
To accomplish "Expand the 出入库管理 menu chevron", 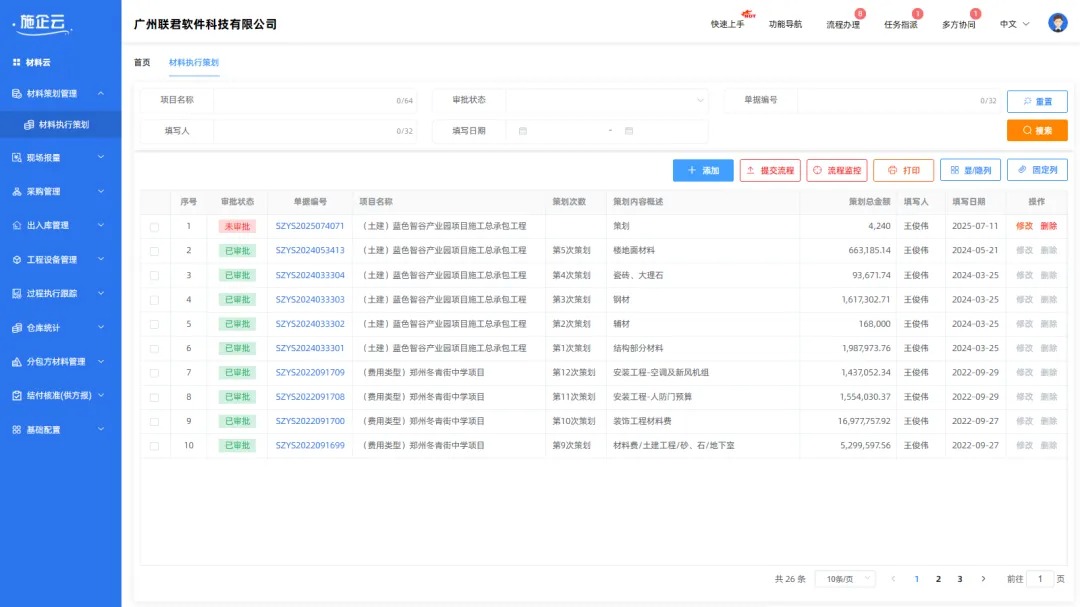I will pos(101,225).
